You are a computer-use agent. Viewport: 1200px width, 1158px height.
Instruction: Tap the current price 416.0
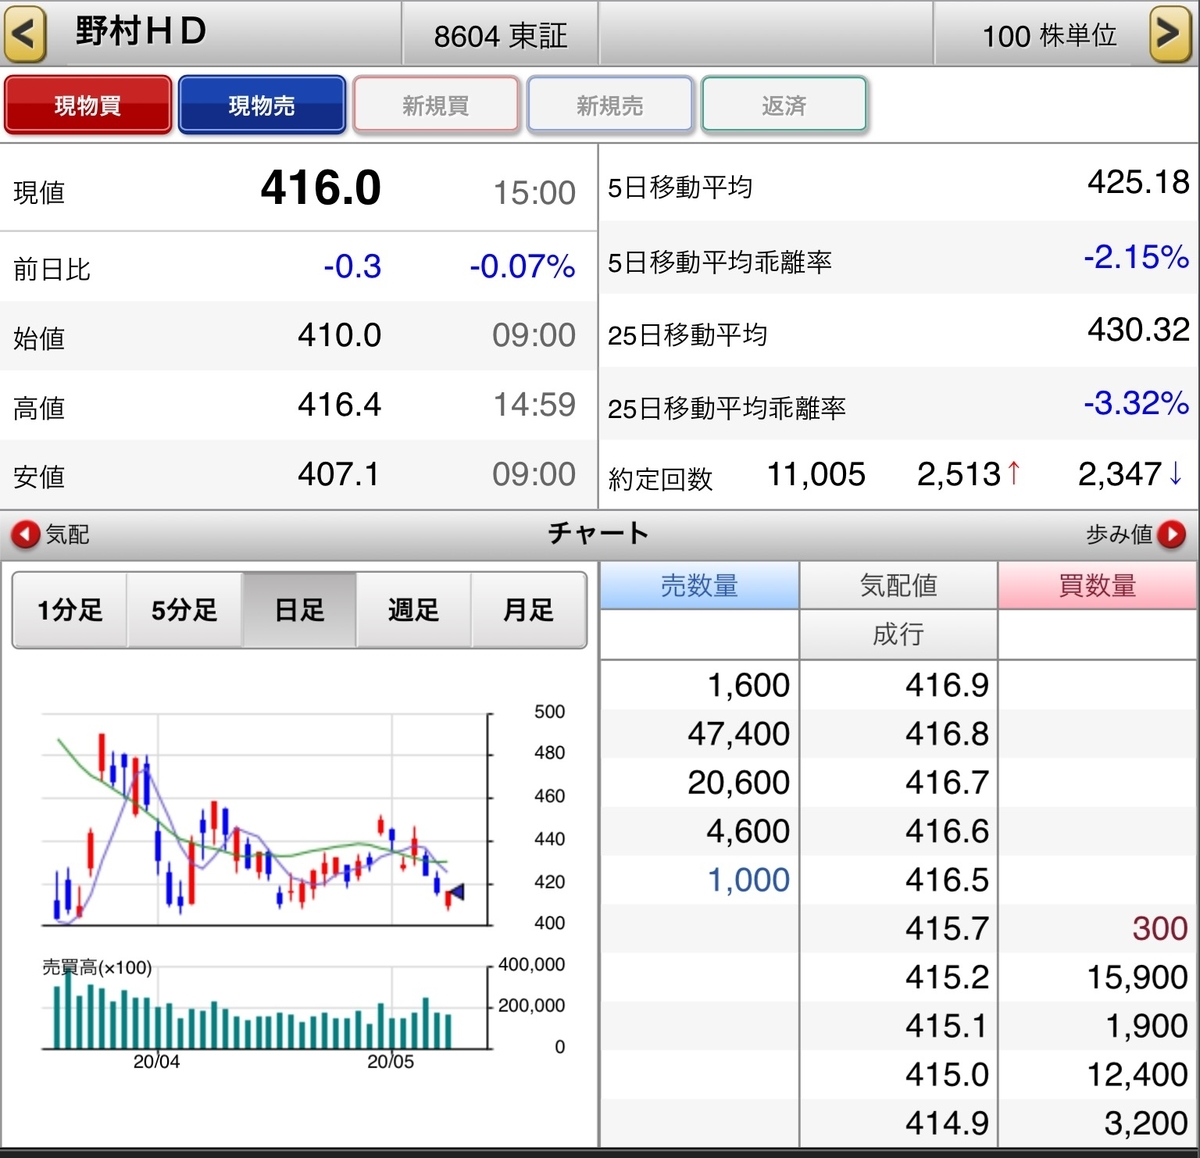click(321, 188)
